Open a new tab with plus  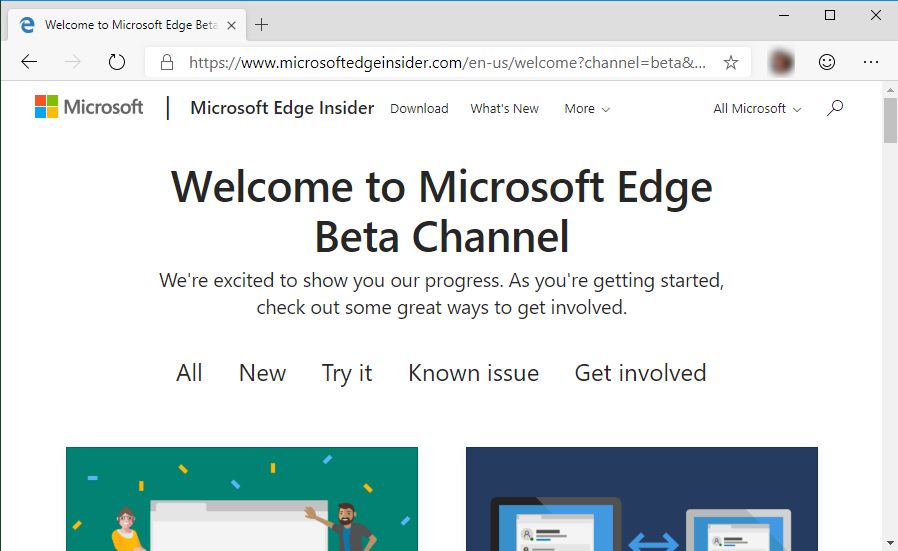pyautogui.click(x=261, y=25)
